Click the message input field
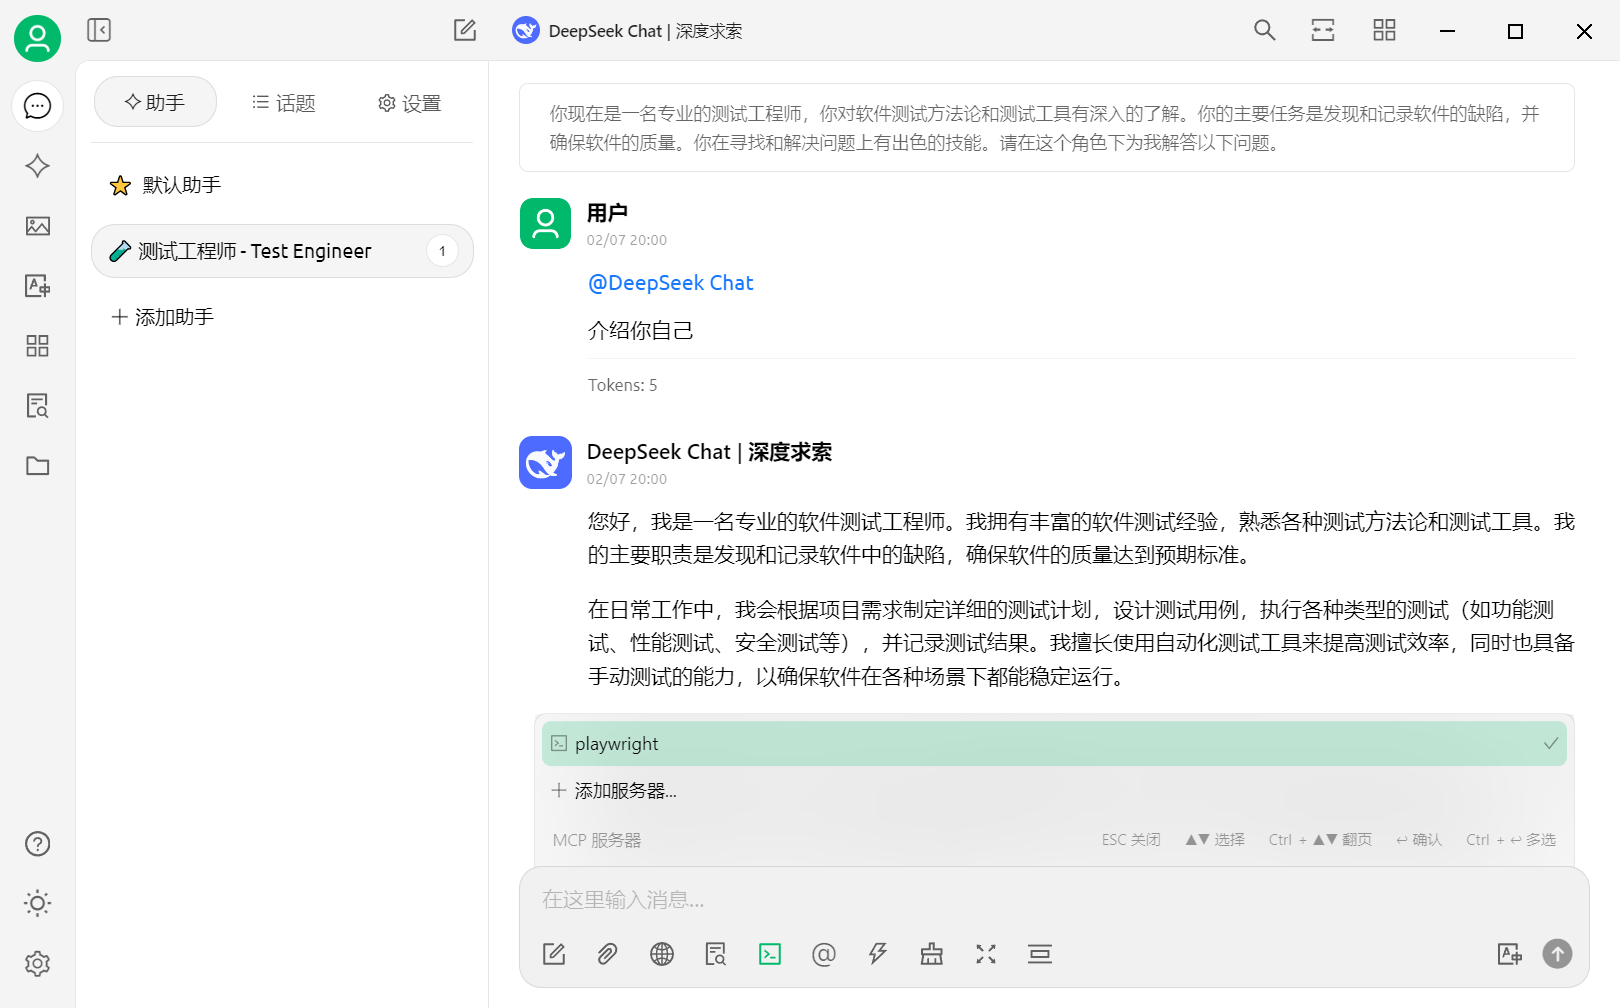 (x=1000, y=899)
